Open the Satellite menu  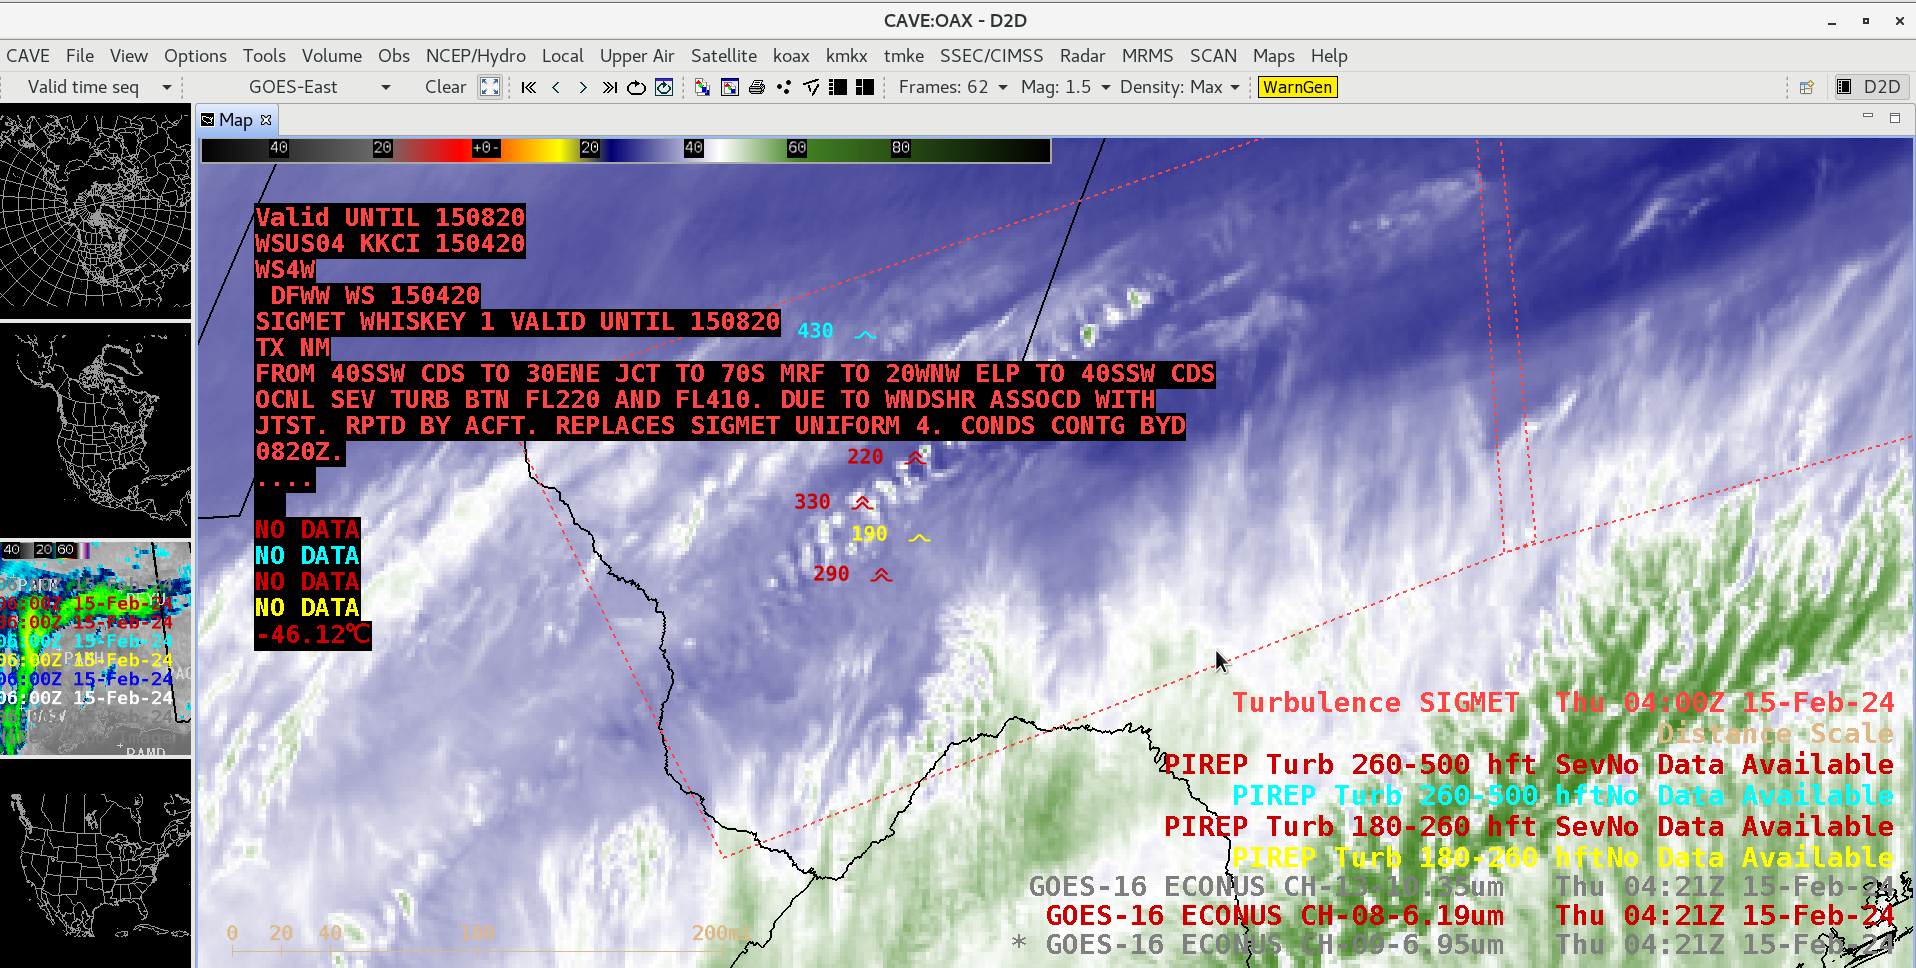tap(724, 56)
